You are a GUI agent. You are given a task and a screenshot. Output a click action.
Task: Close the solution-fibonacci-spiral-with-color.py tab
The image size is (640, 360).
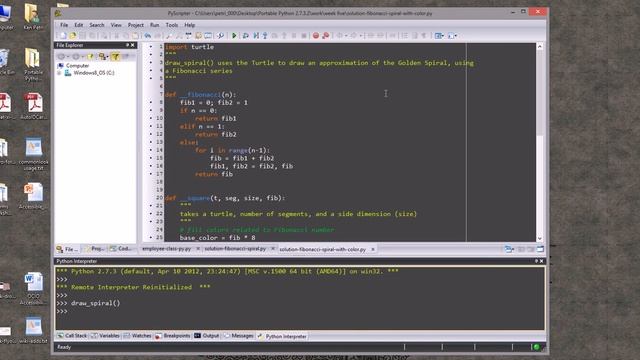pyautogui.click(x=373, y=249)
